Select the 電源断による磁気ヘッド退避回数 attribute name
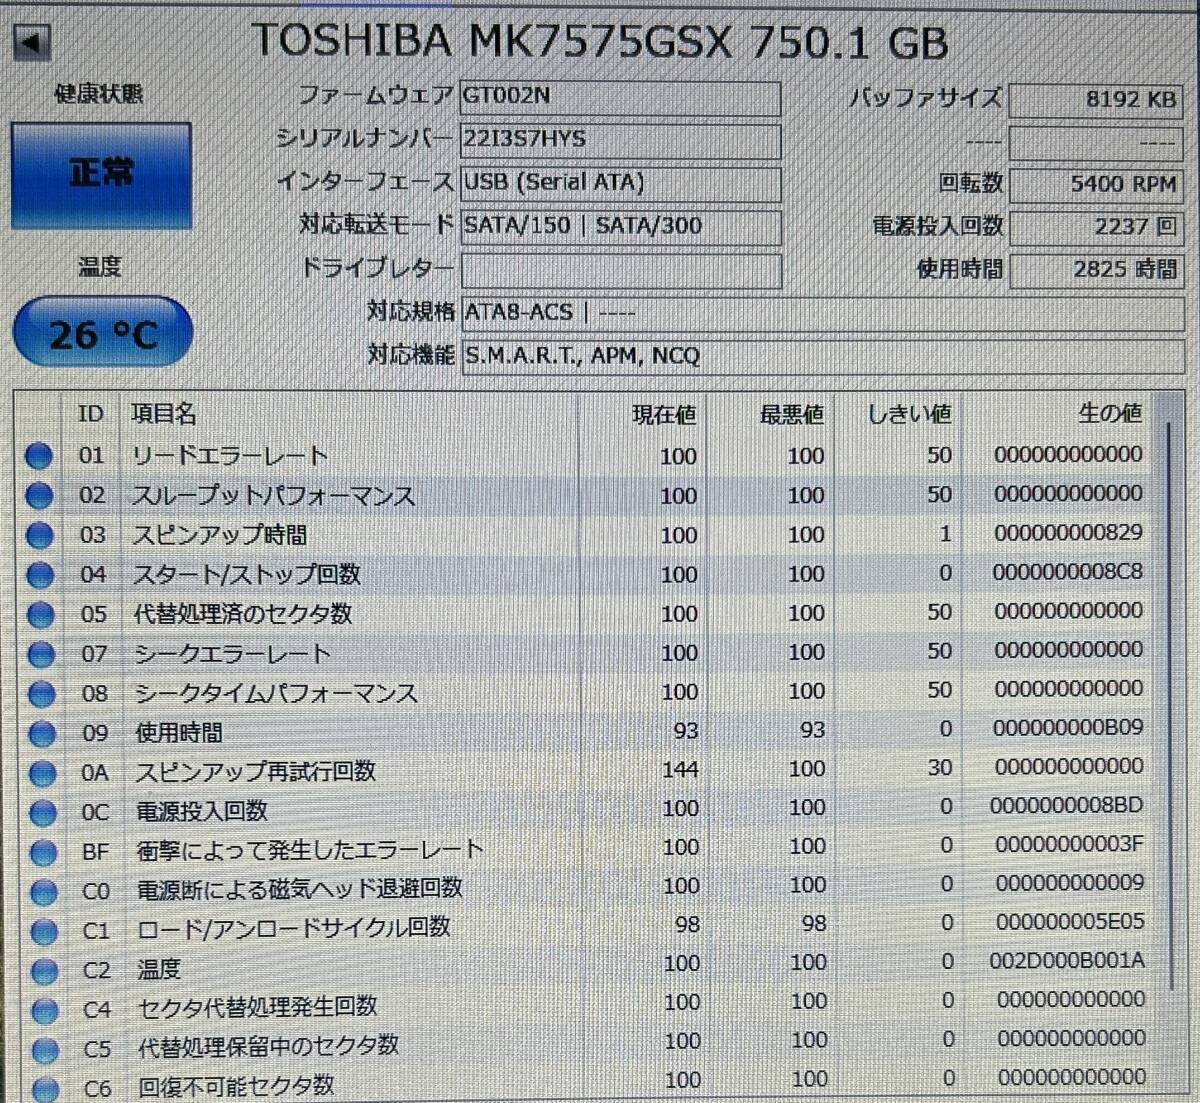The image size is (1200, 1103). point(300,889)
